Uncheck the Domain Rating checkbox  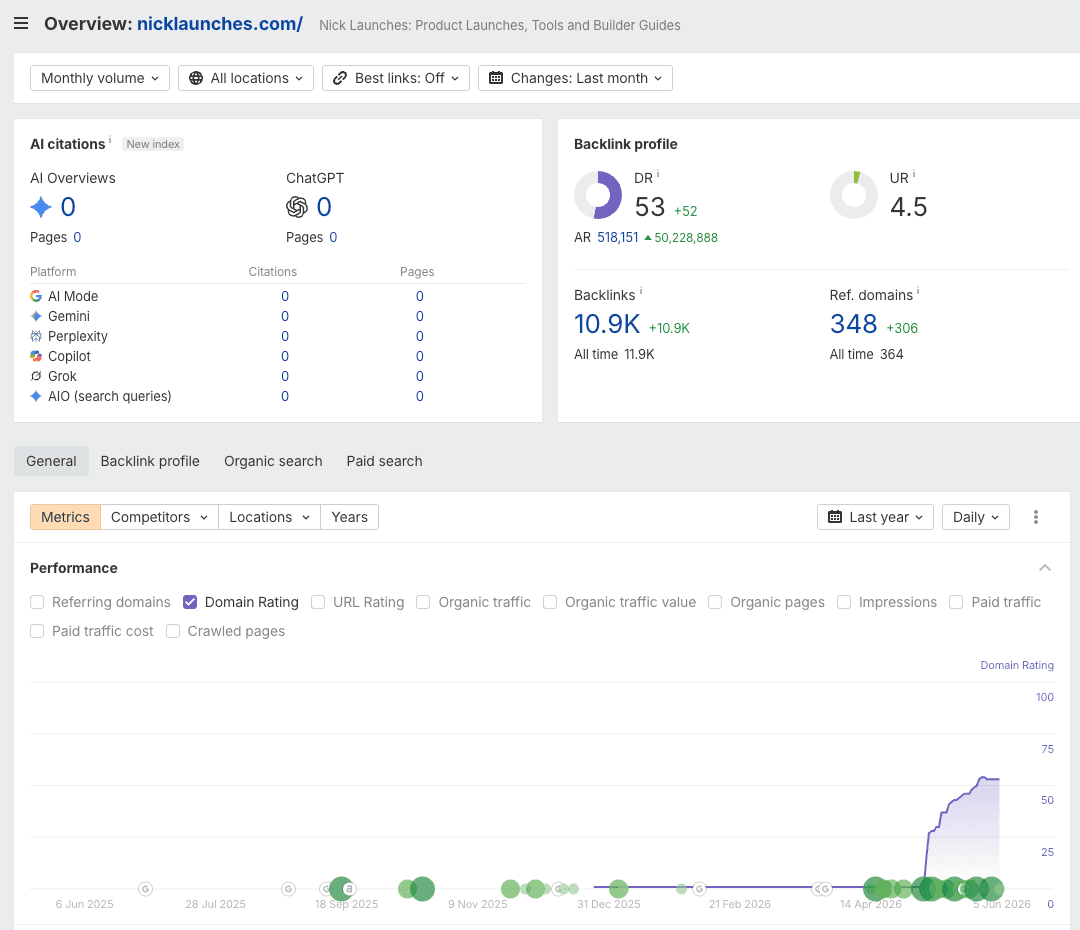190,602
